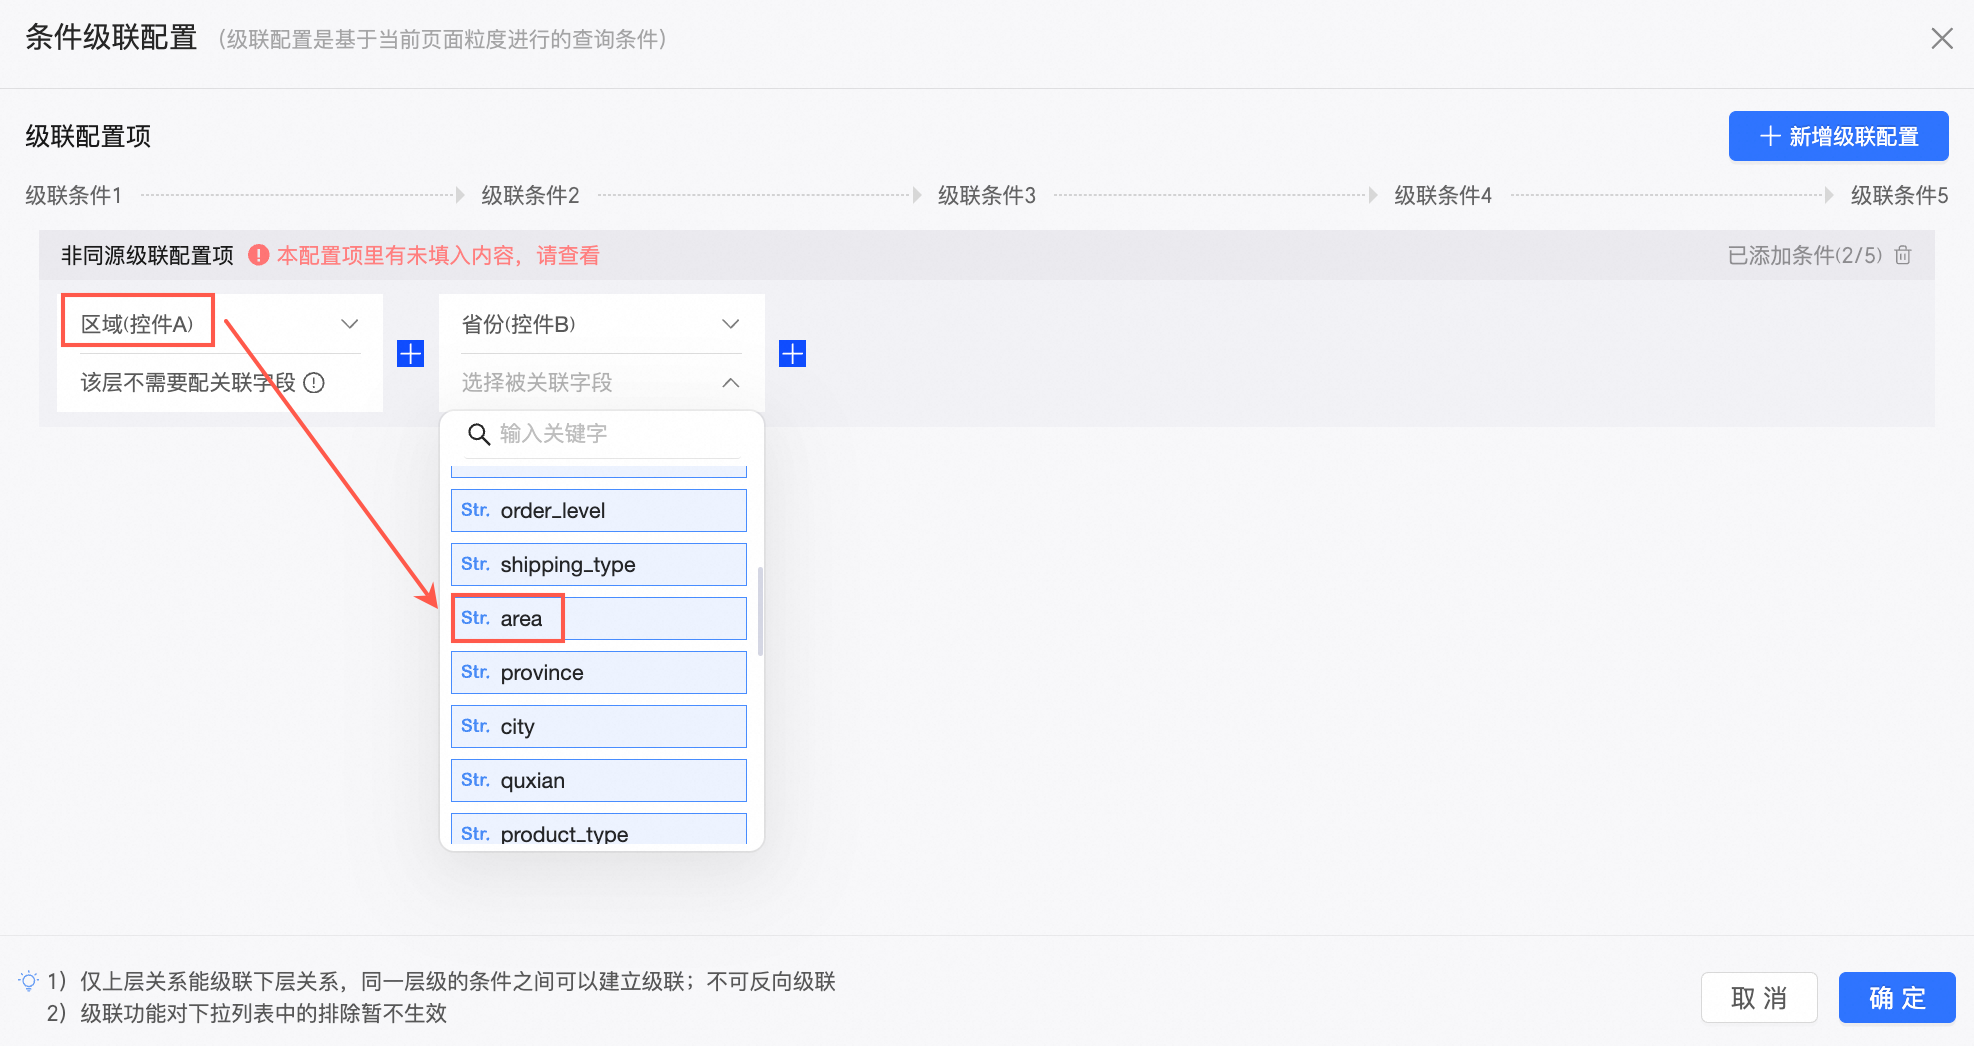This screenshot has height=1046, width=1974.
Task: Click the 取消 button
Action: click(x=1759, y=997)
